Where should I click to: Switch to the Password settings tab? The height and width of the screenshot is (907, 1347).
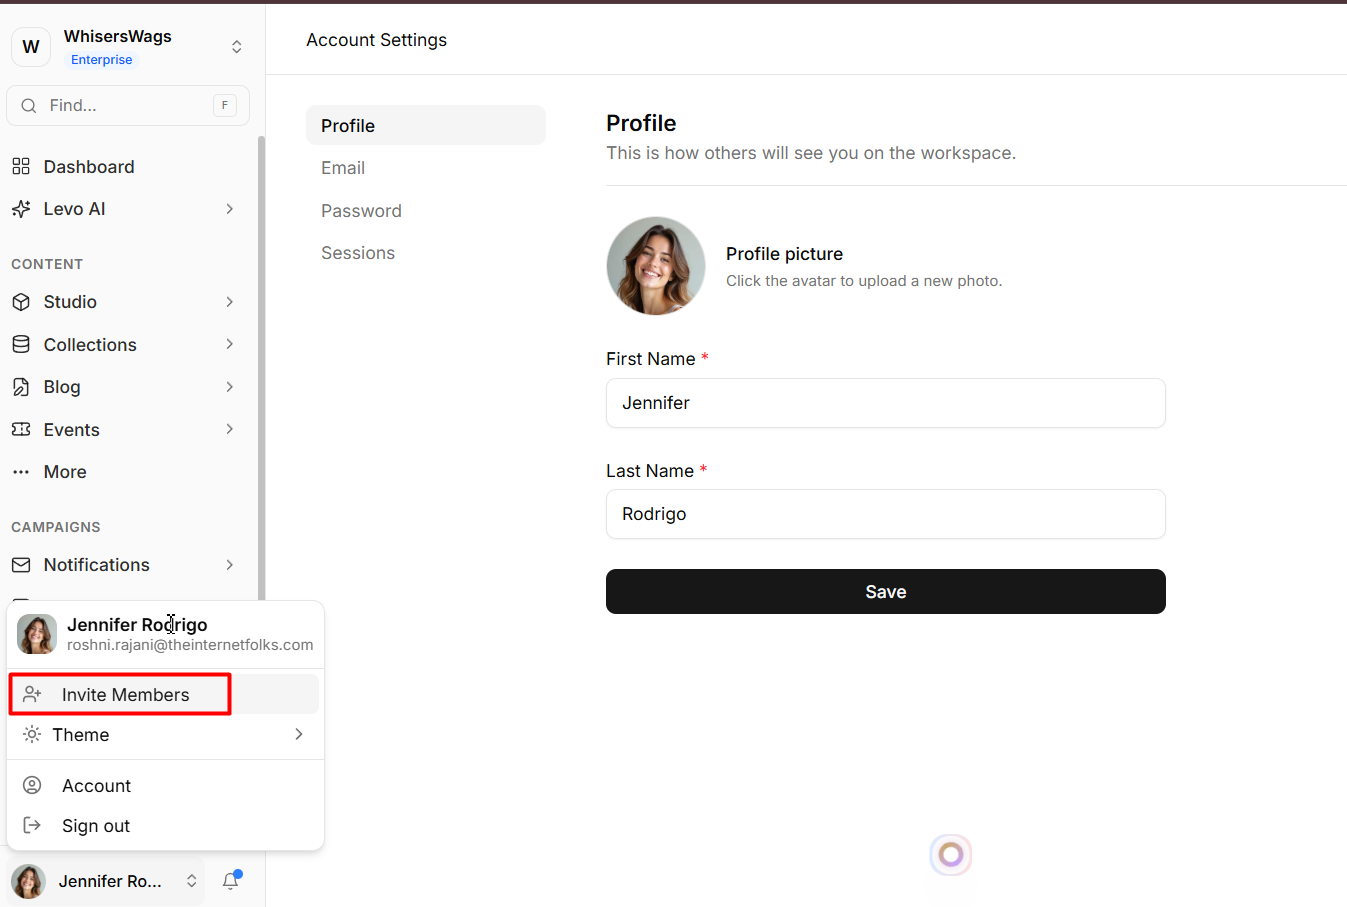coord(361,211)
